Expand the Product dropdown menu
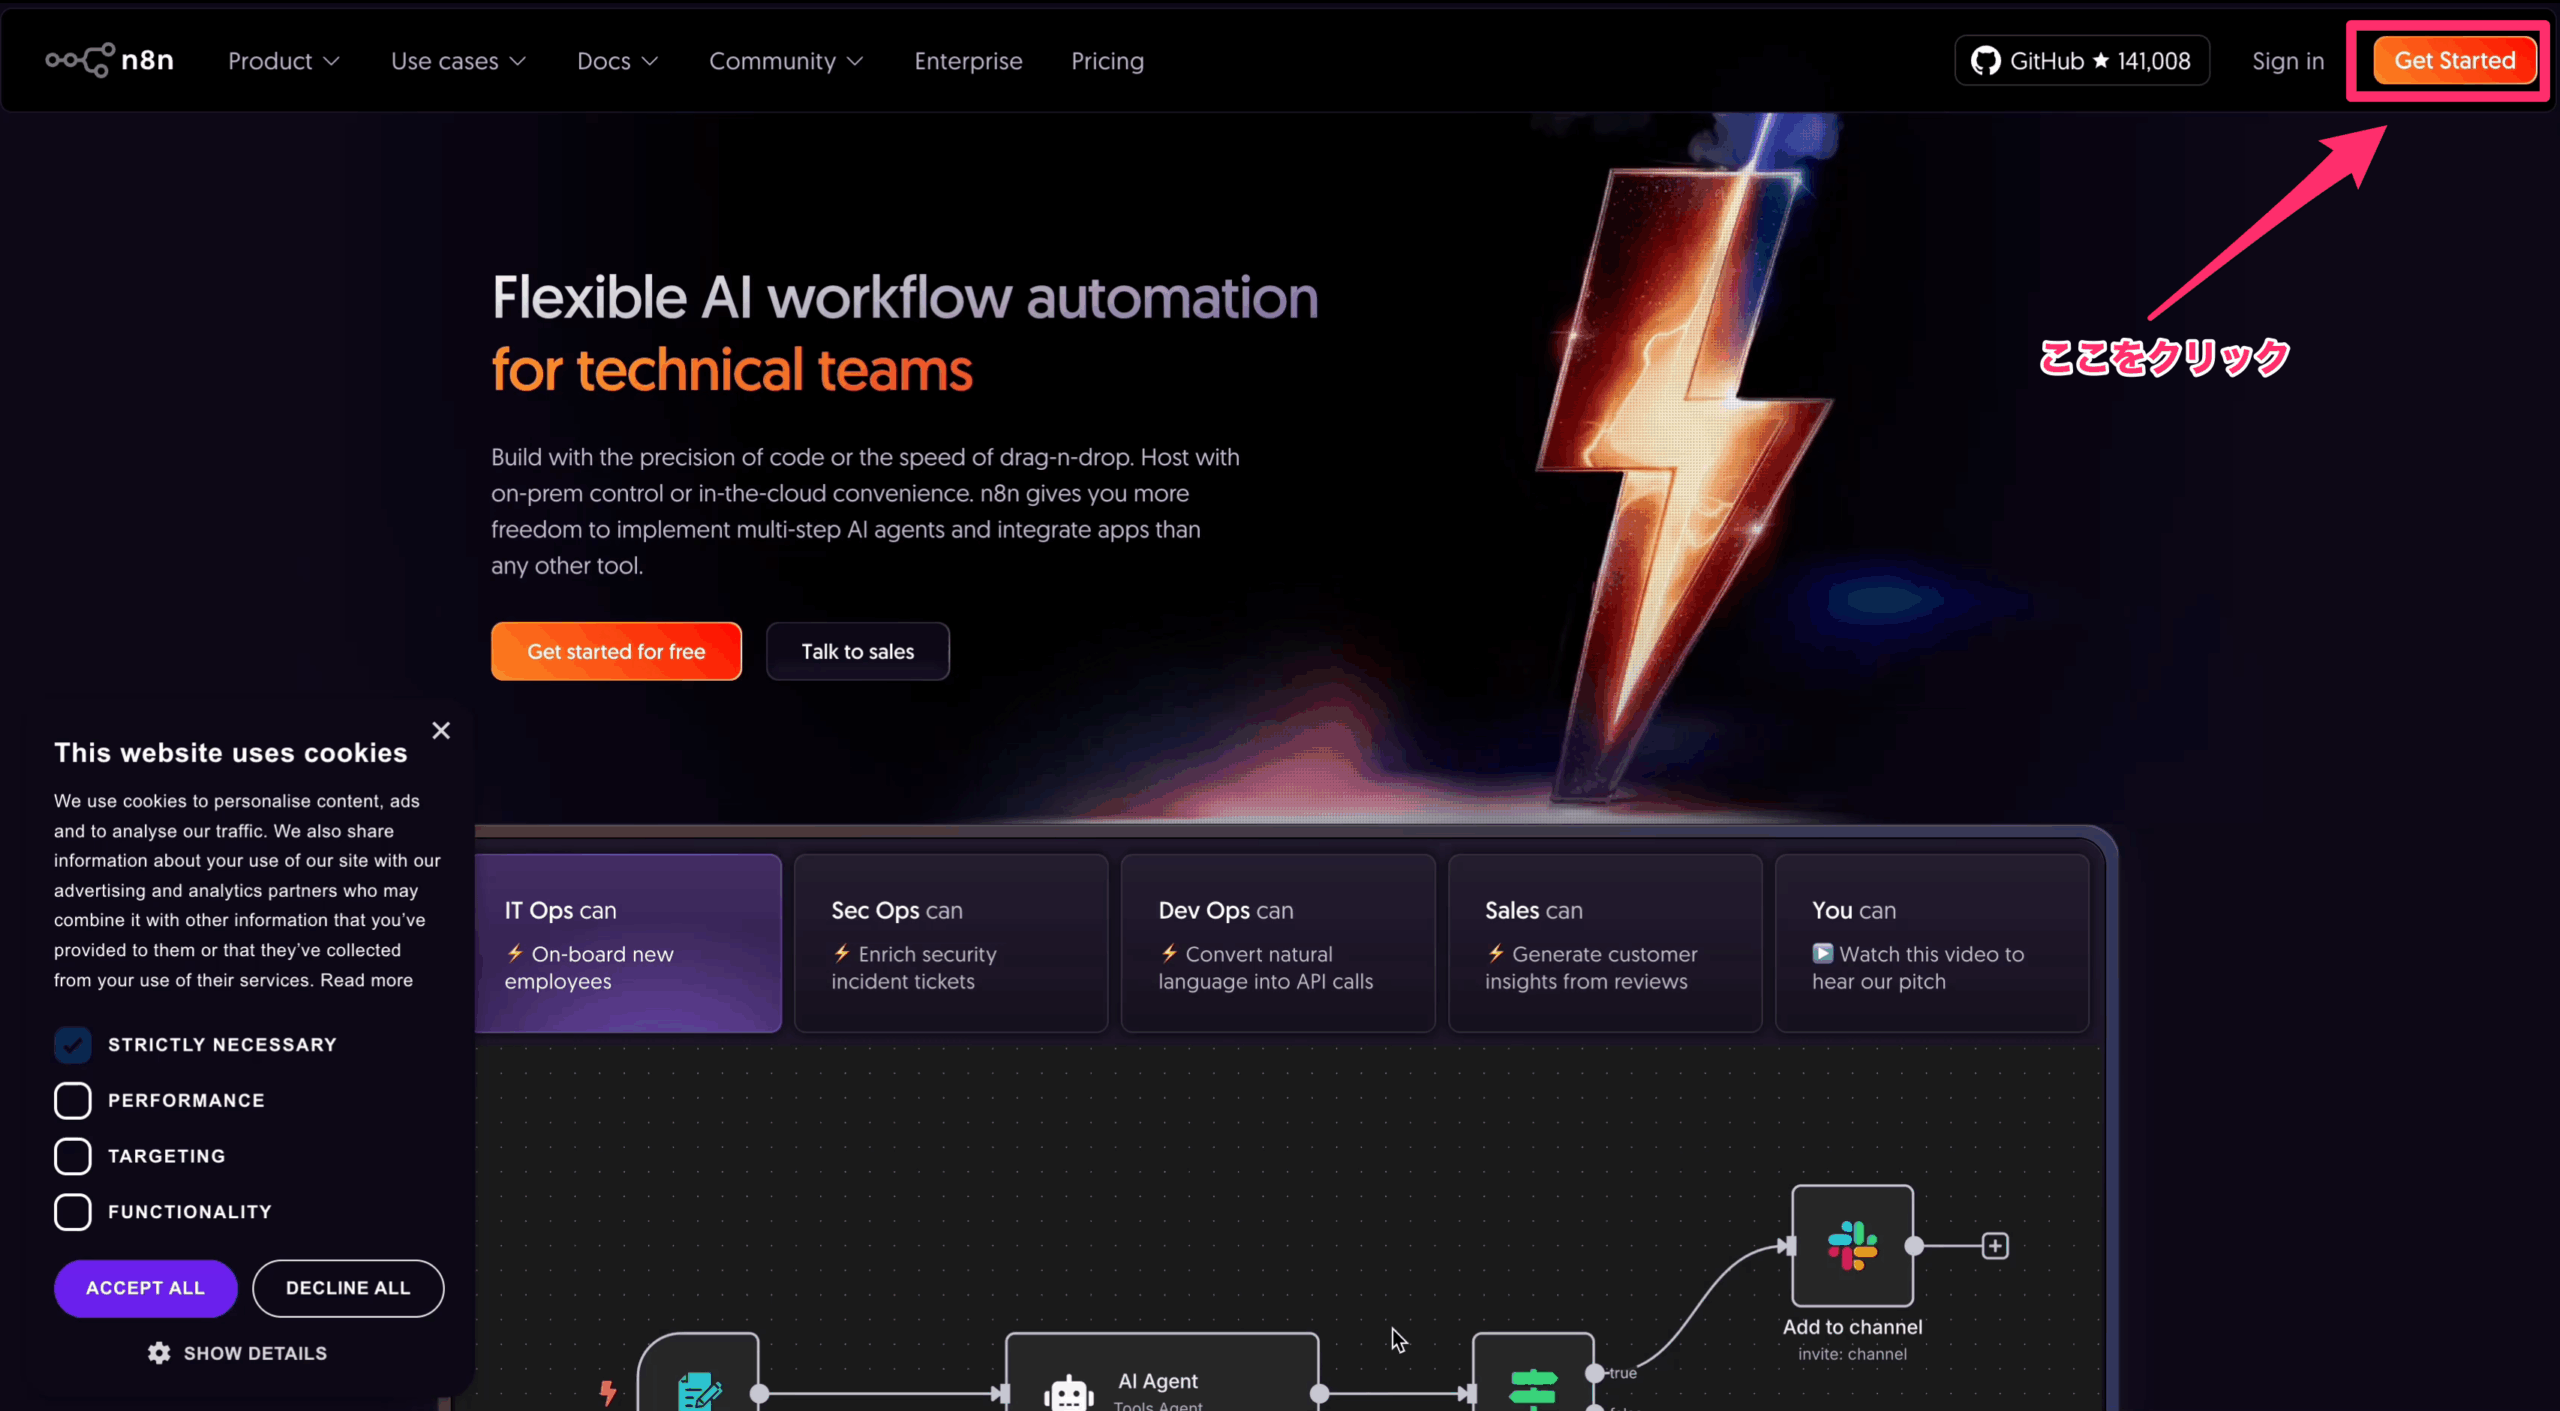The image size is (2560, 1411). point(284,61)
